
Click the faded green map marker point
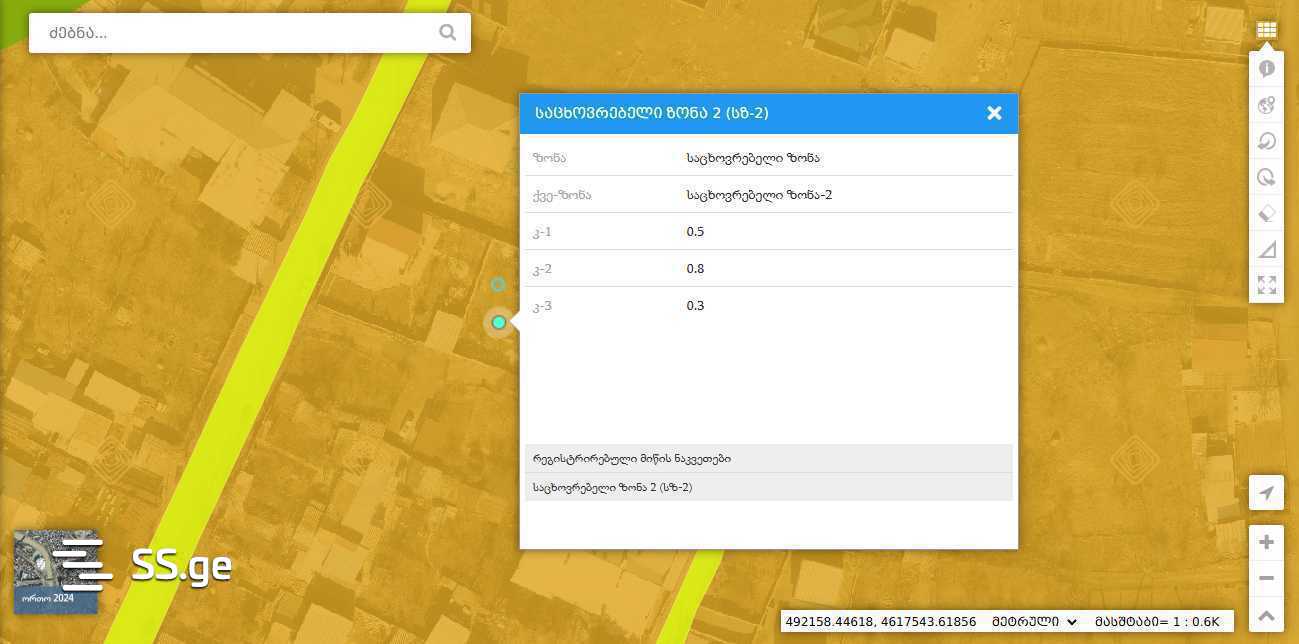498,285
